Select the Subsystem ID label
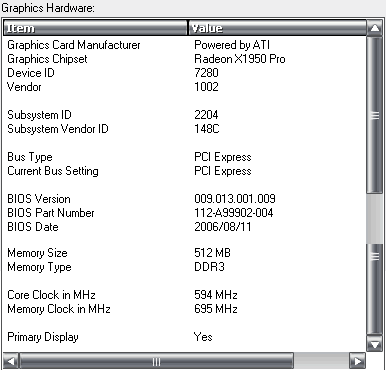This screenshot has width=386, height=371. point(39,115)
